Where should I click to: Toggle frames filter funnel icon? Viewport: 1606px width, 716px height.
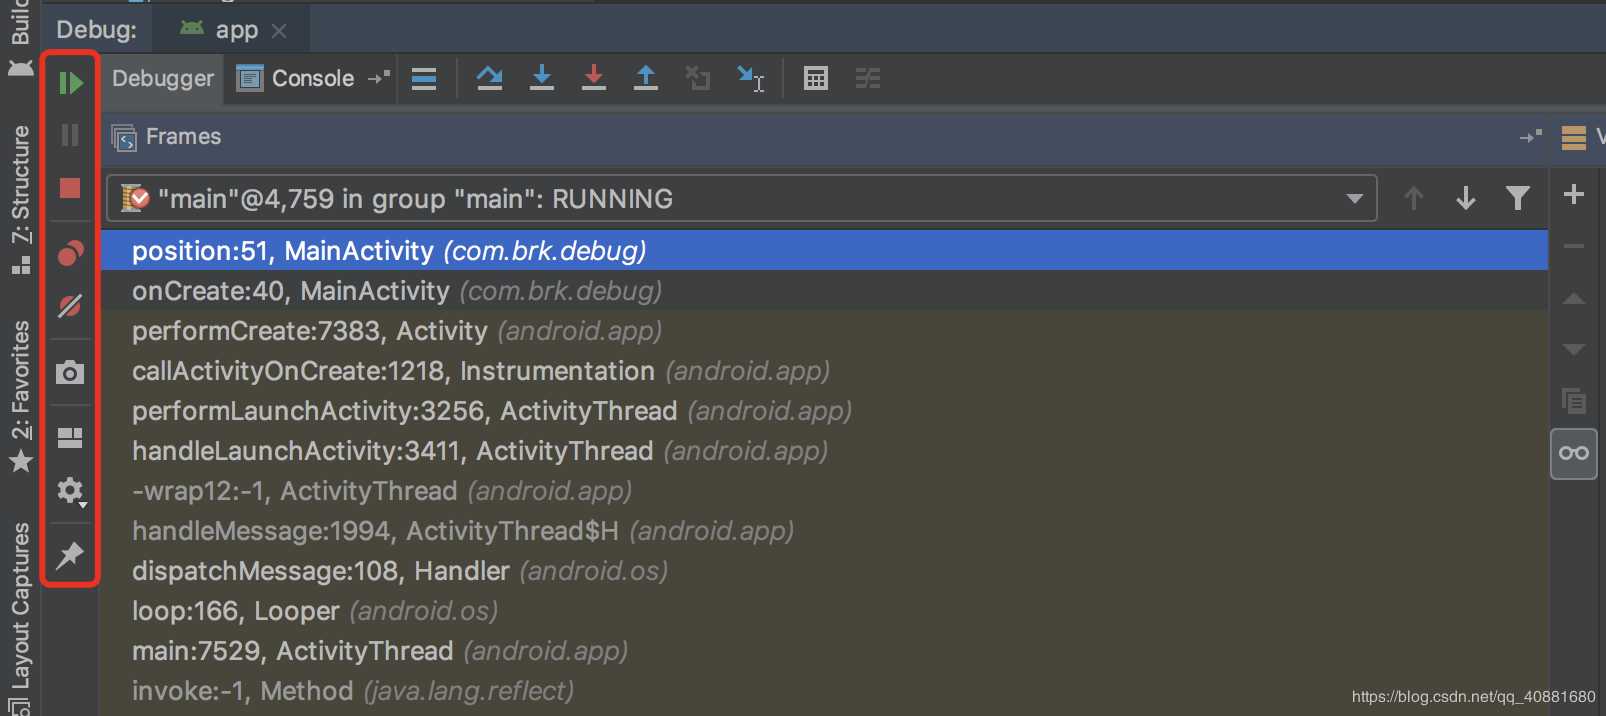pos(1518,198)
